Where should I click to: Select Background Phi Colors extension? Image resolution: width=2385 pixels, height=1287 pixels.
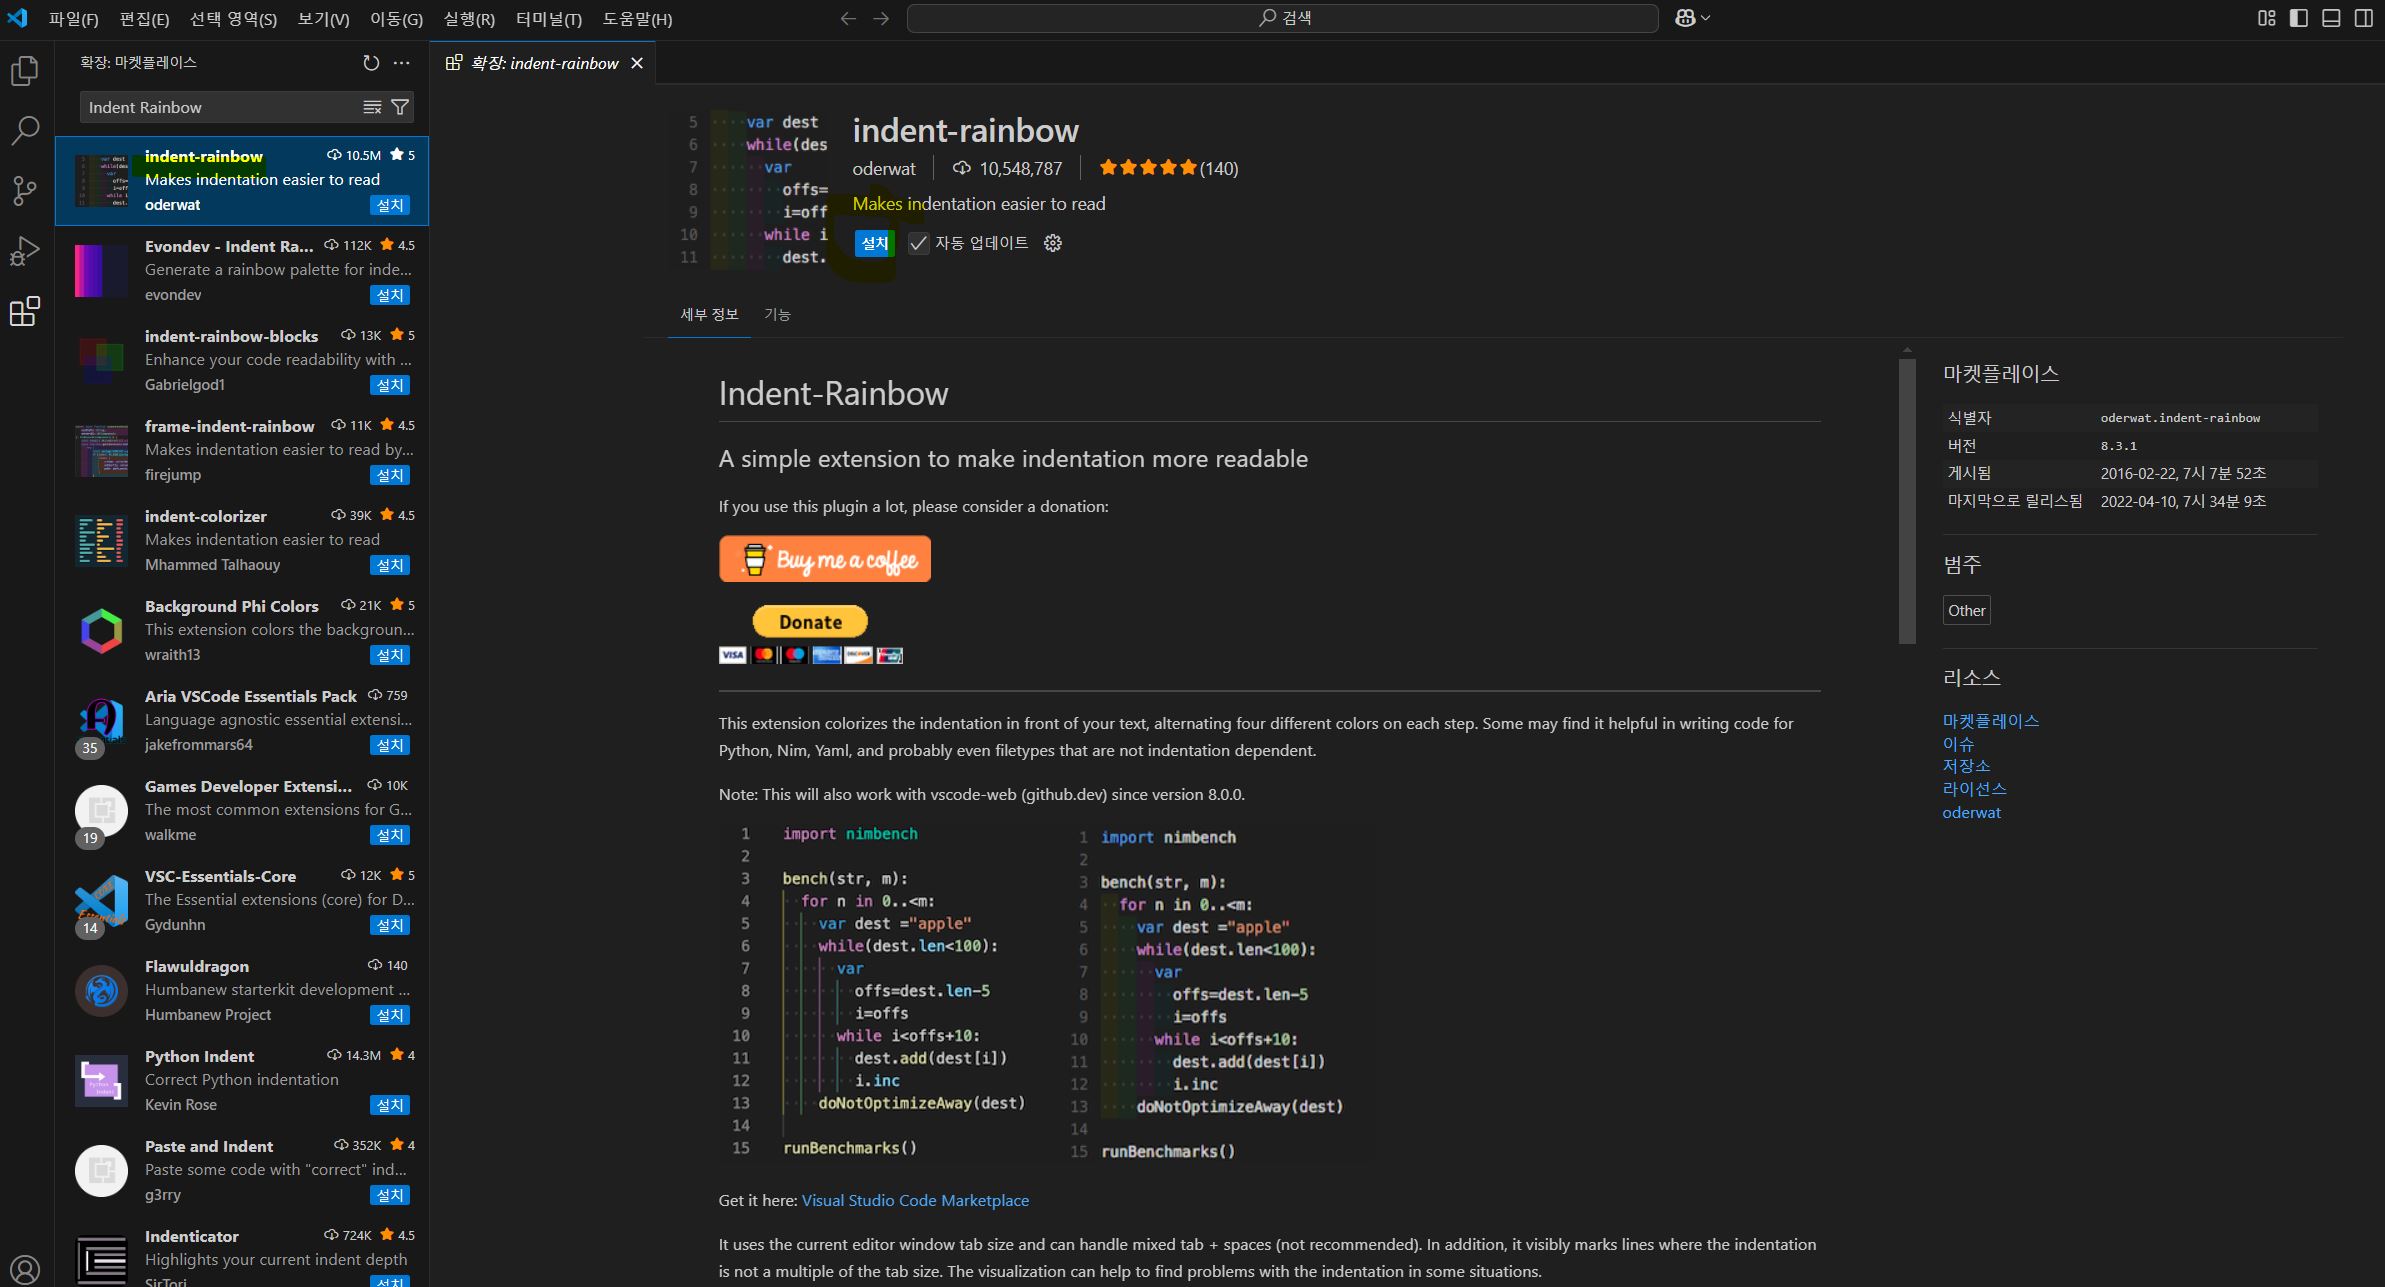tap(242, 631)
